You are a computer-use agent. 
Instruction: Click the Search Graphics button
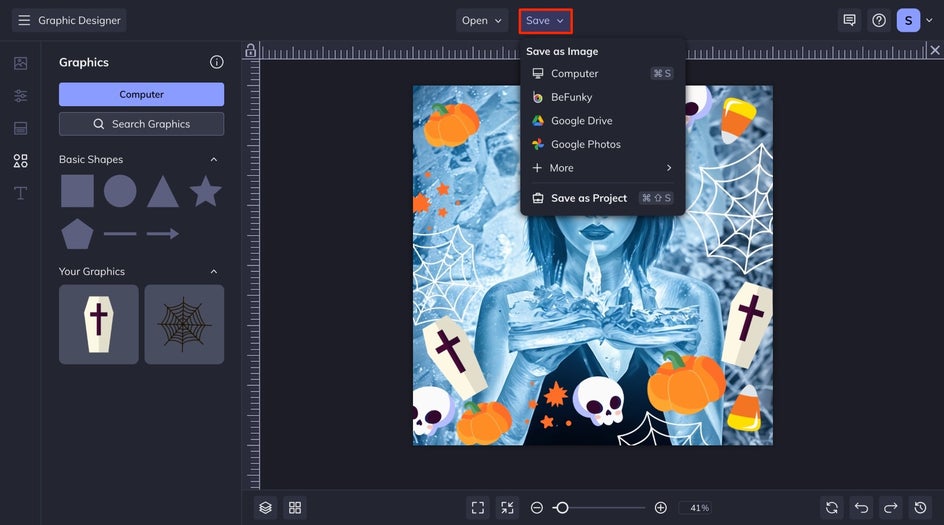click(x=141, y=124)
